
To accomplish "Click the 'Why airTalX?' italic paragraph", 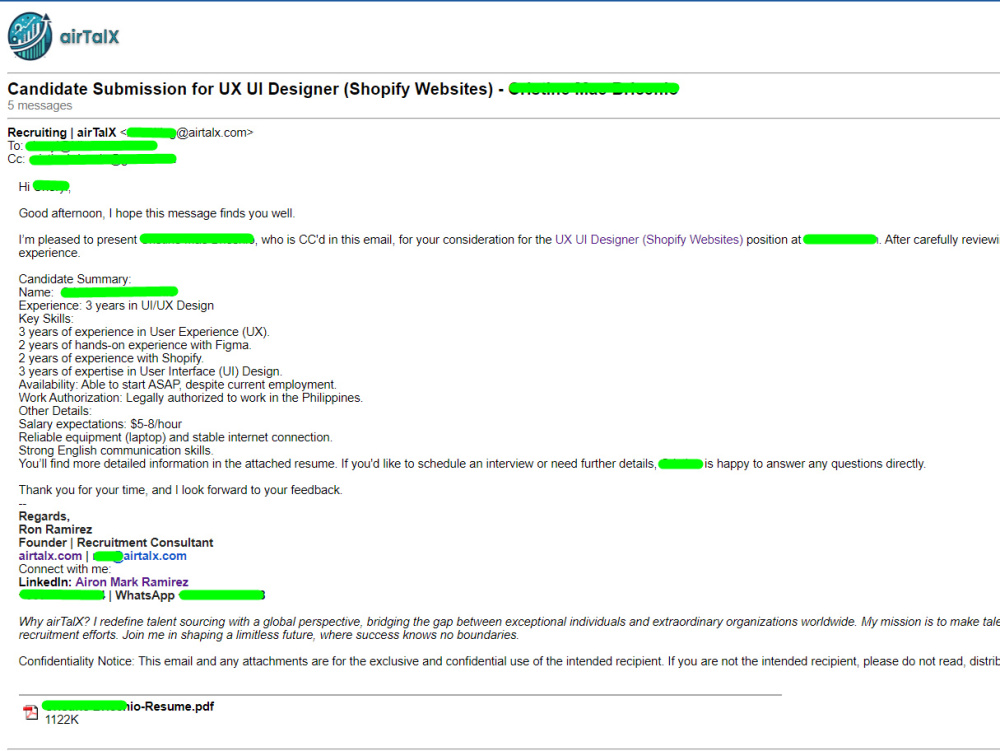I will point(509,628).
